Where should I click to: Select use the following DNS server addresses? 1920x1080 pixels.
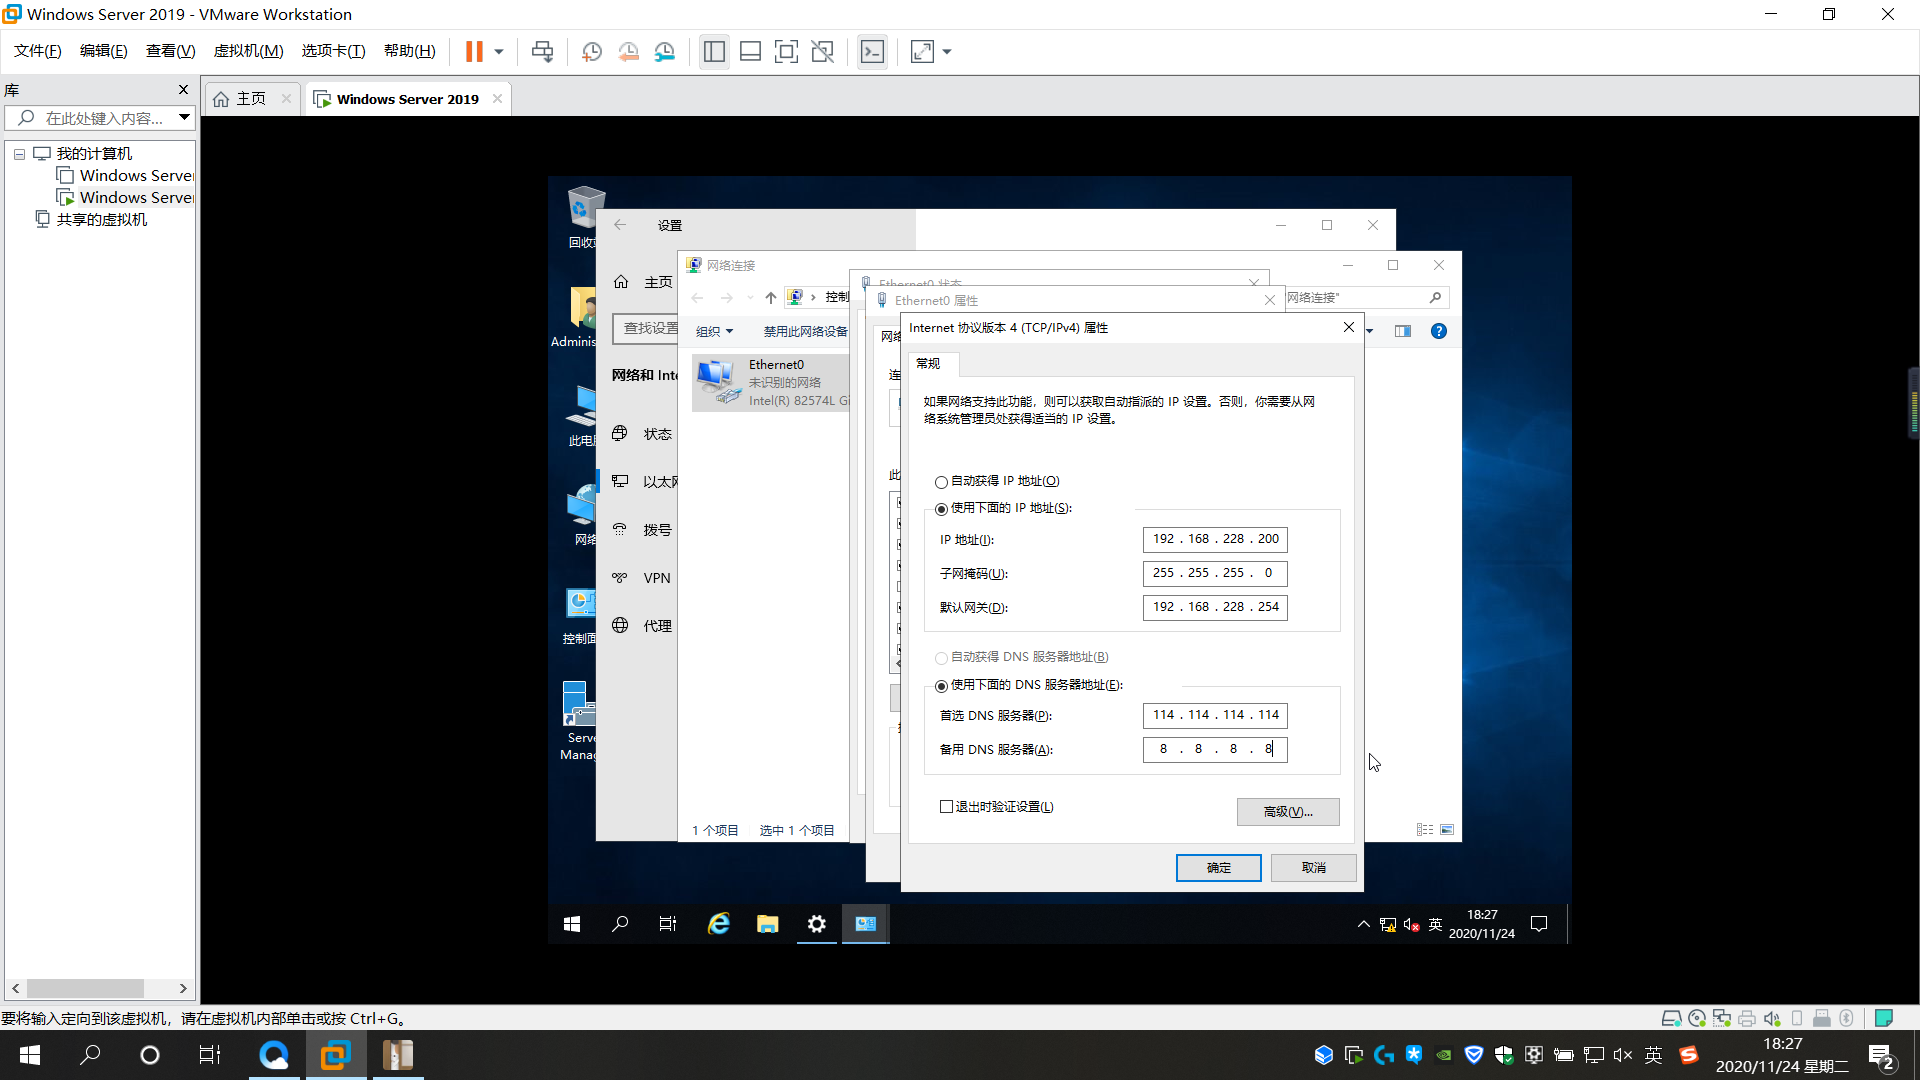[x=941, y=686]
